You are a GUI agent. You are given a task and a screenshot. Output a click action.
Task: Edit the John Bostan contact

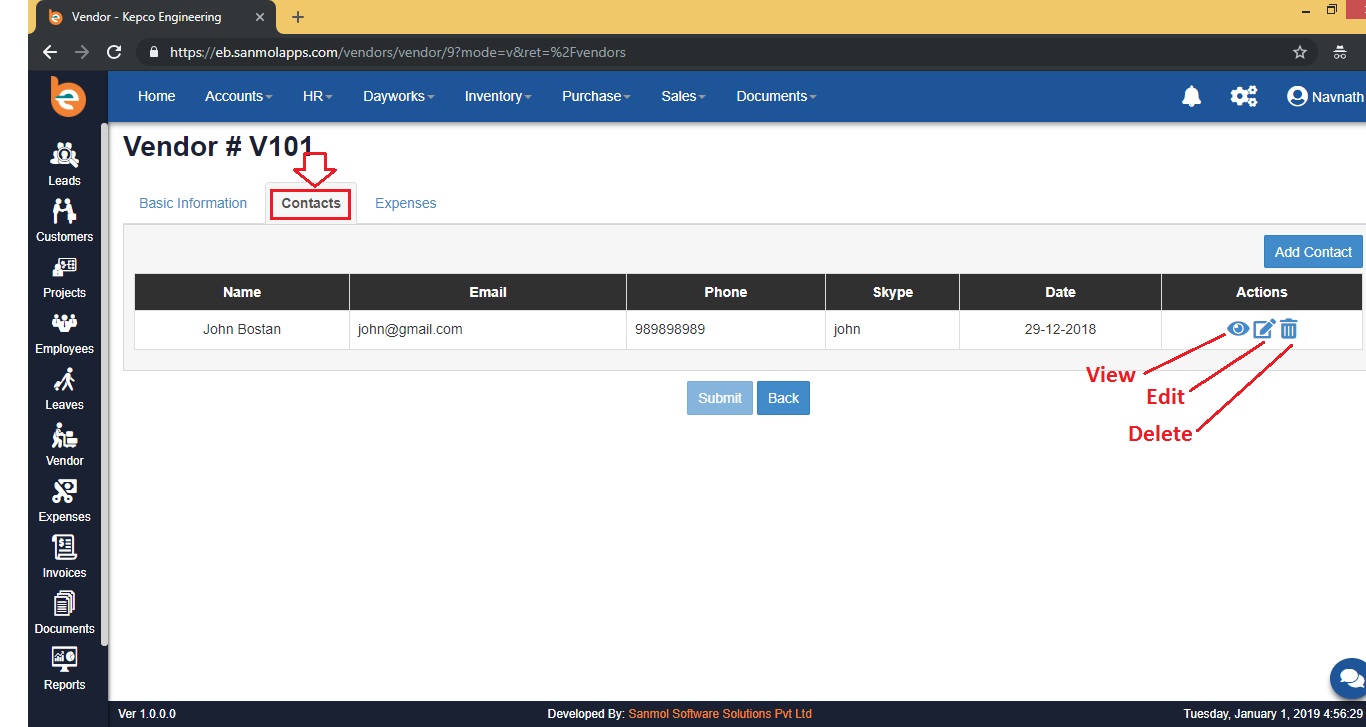click(x=1264, y=328)
